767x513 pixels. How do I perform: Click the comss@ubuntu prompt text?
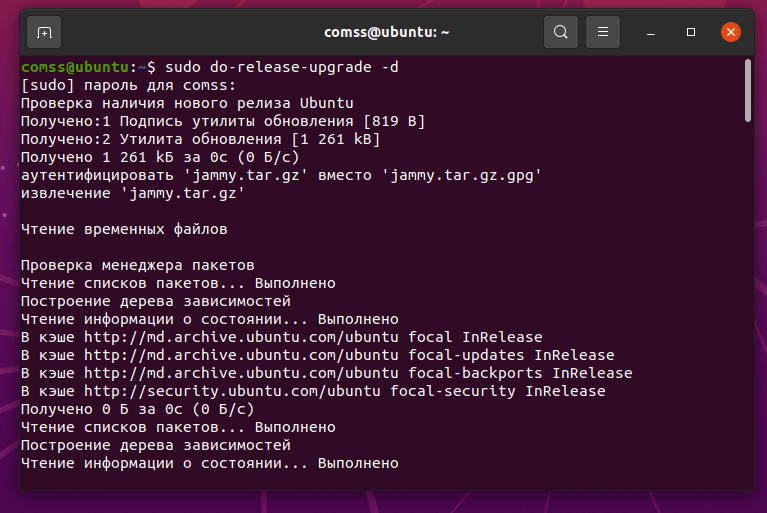point(75,67)
